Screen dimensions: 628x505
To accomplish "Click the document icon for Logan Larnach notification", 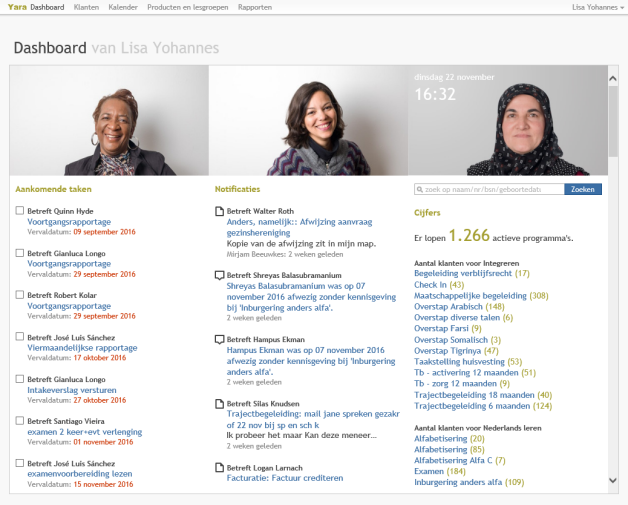I will (x=219, y=468).
